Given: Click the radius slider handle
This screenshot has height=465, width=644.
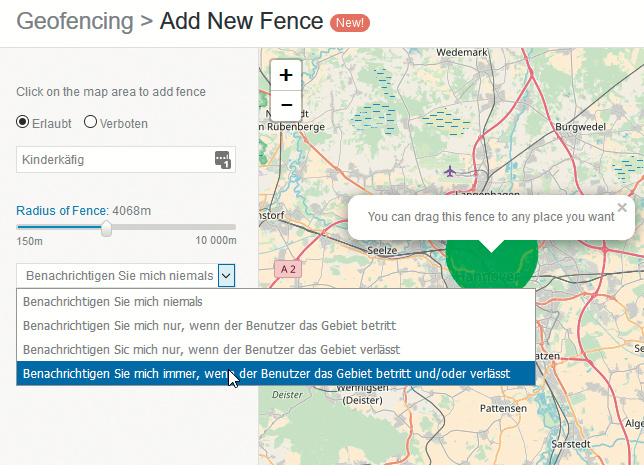Looking at the screenshot, I should pyautogui.click(x=106, y=228).
